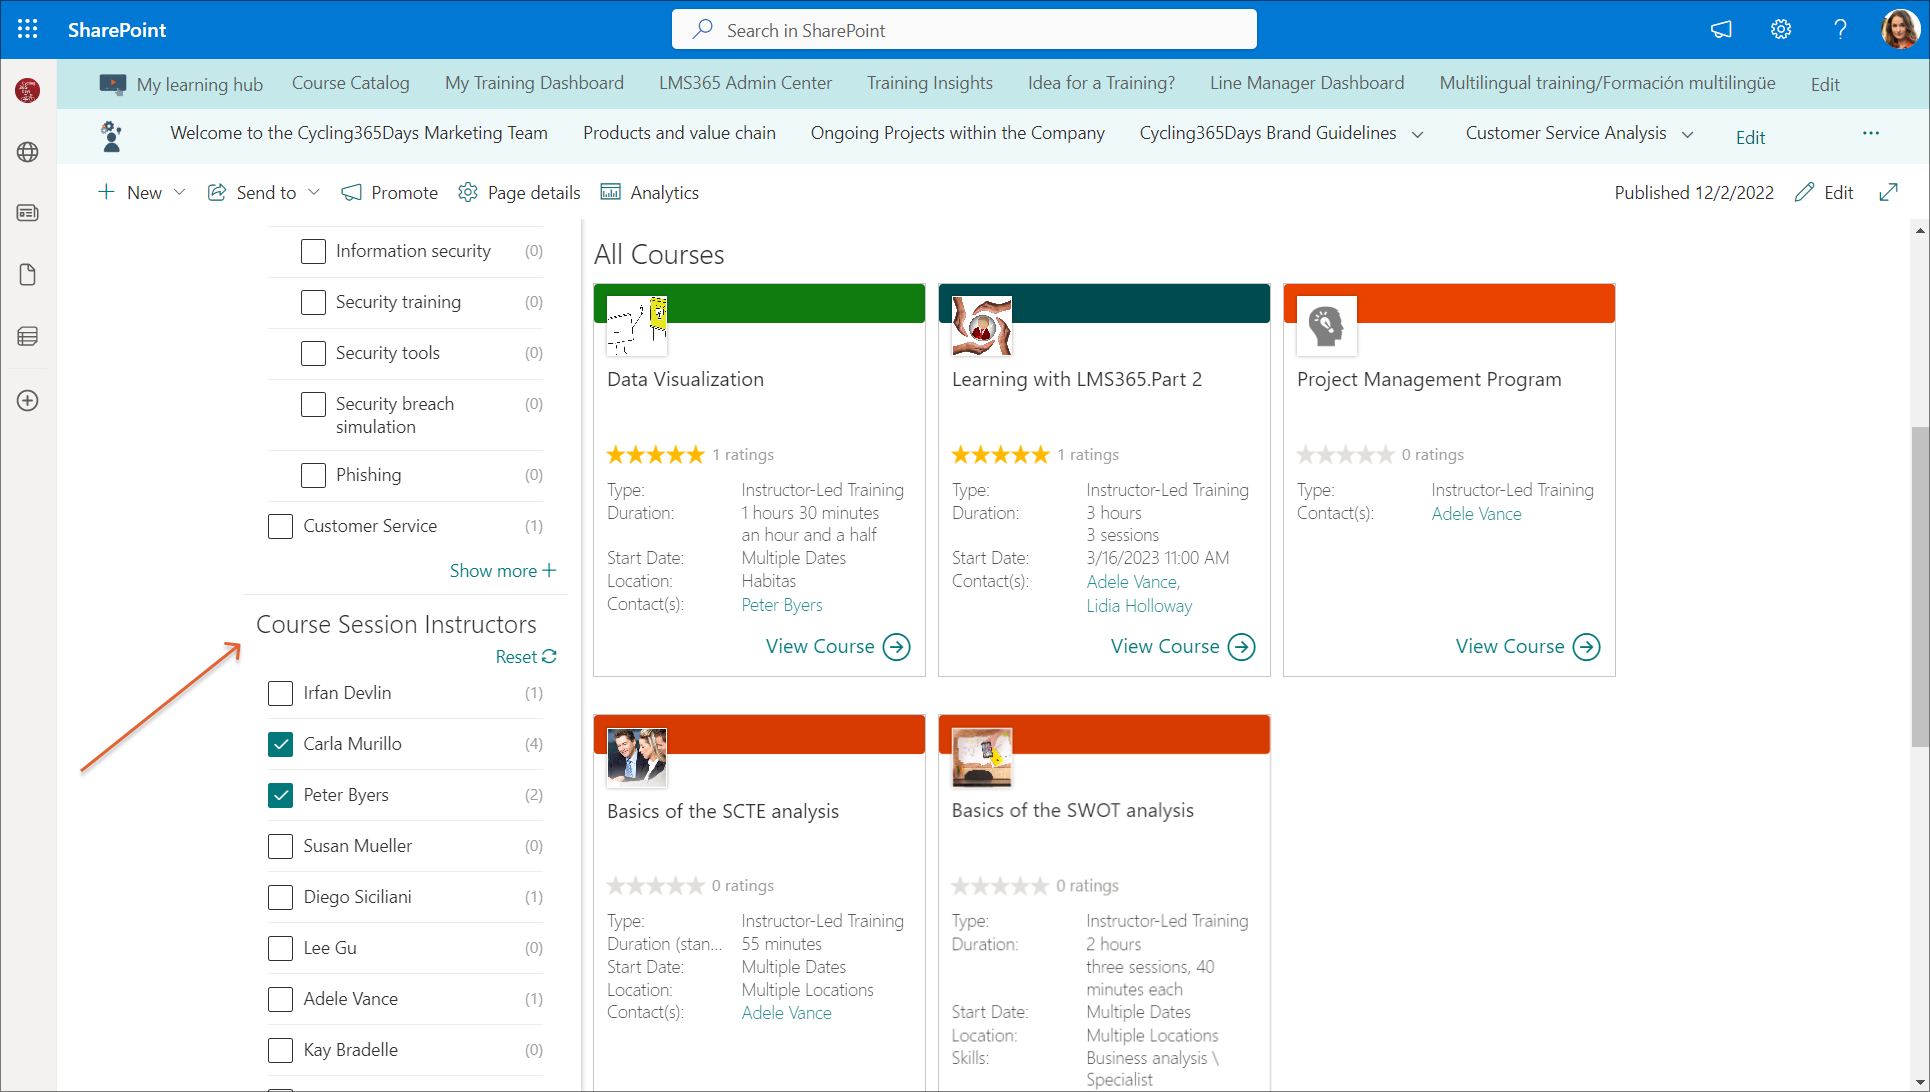1930x1092 pixels.
Task: Click the Lidia Holloway contact link
Action: pyautogui.click(x=1139, y=606)
